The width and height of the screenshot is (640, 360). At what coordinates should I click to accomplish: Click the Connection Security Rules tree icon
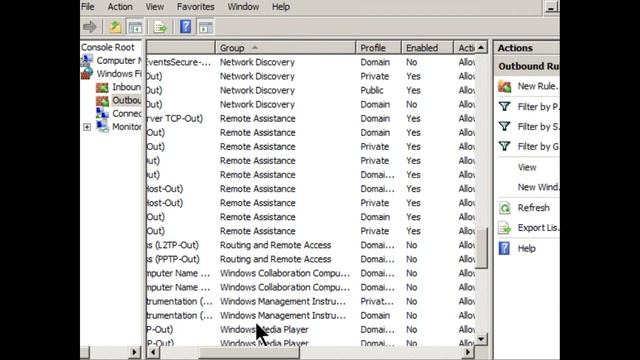[x=102, y=113]
